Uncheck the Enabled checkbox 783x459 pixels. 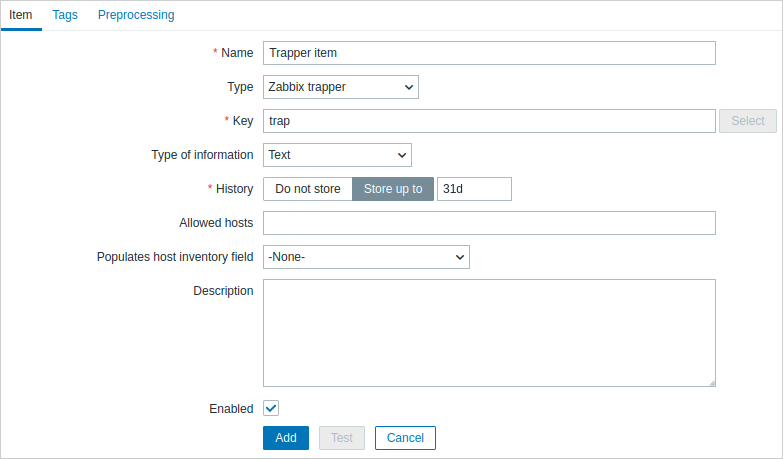(271, 408)
